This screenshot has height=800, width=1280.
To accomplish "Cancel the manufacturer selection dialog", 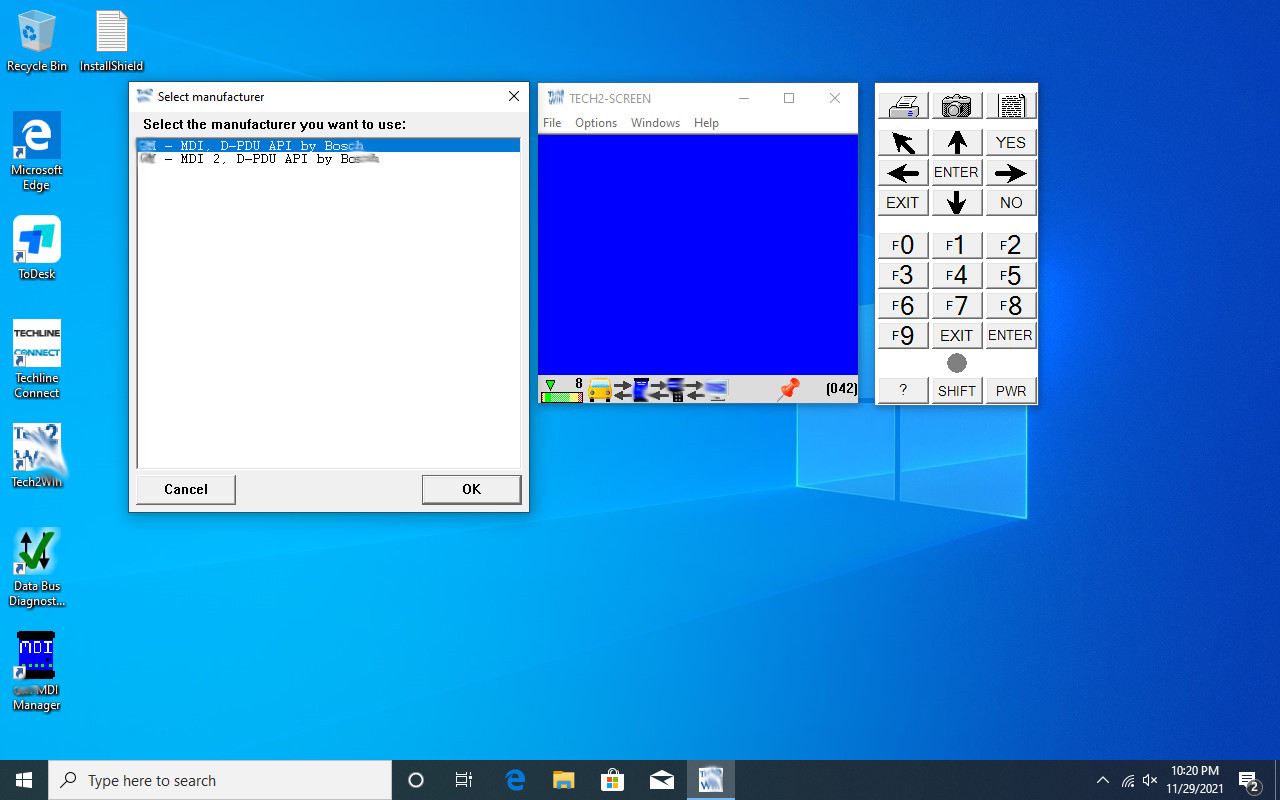I will [185, 489].
